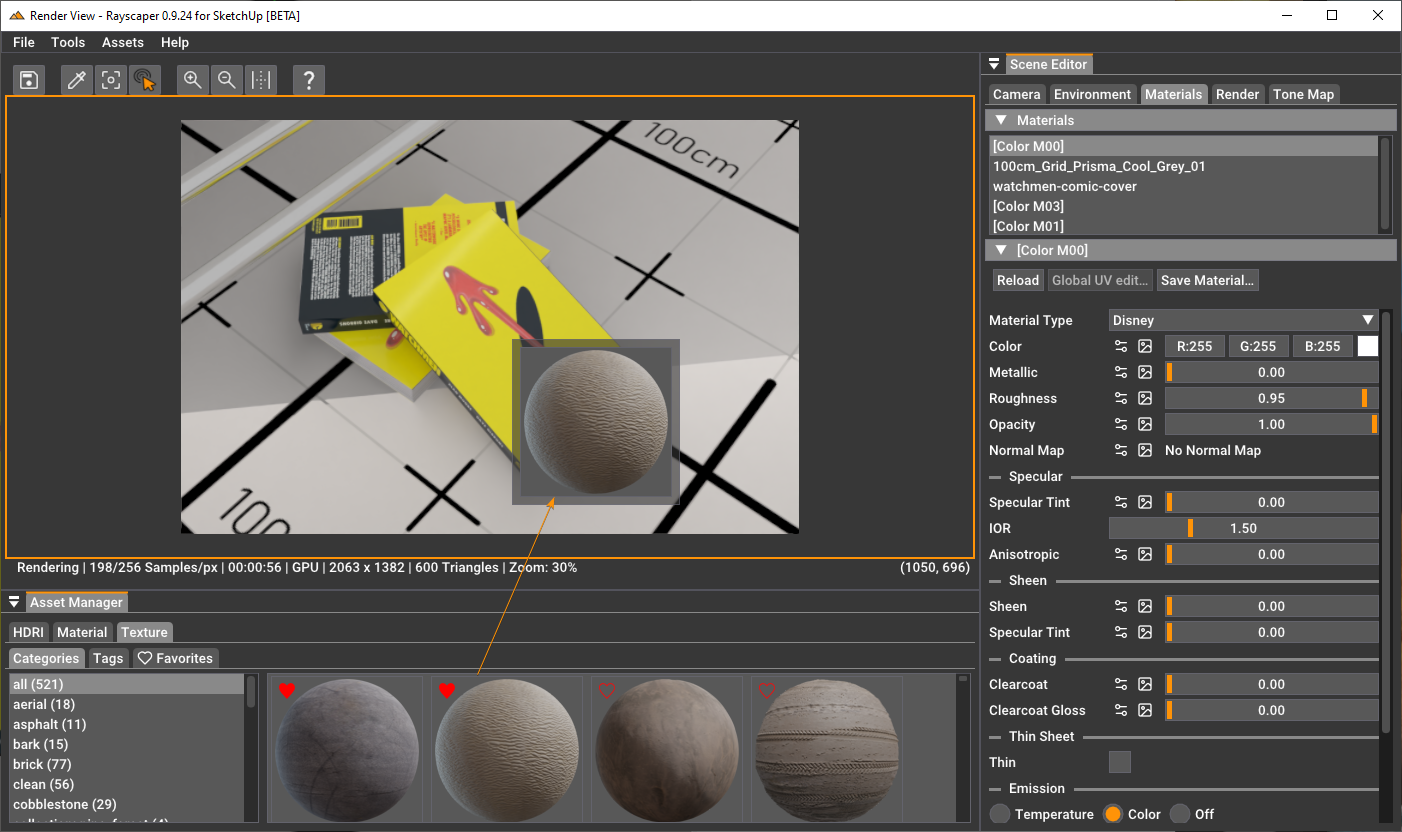Show the Favorites filter
The image size is (1402, 832).
pos(175,658)
